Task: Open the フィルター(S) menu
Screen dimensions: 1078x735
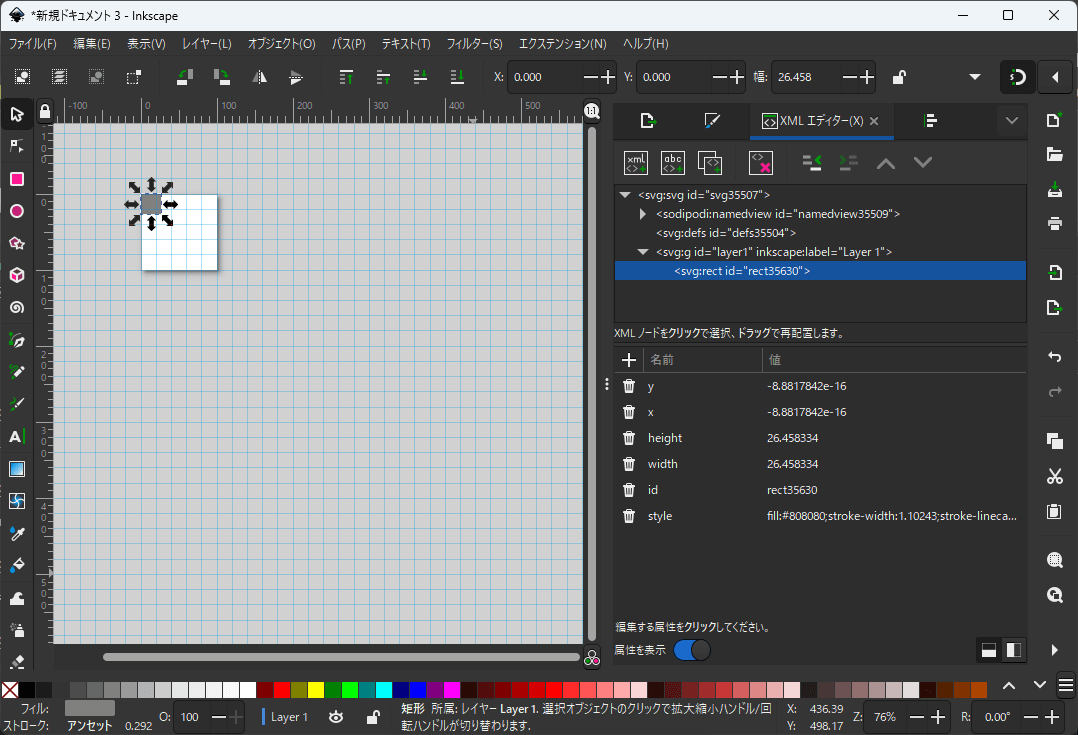Action: click(474, 44)
